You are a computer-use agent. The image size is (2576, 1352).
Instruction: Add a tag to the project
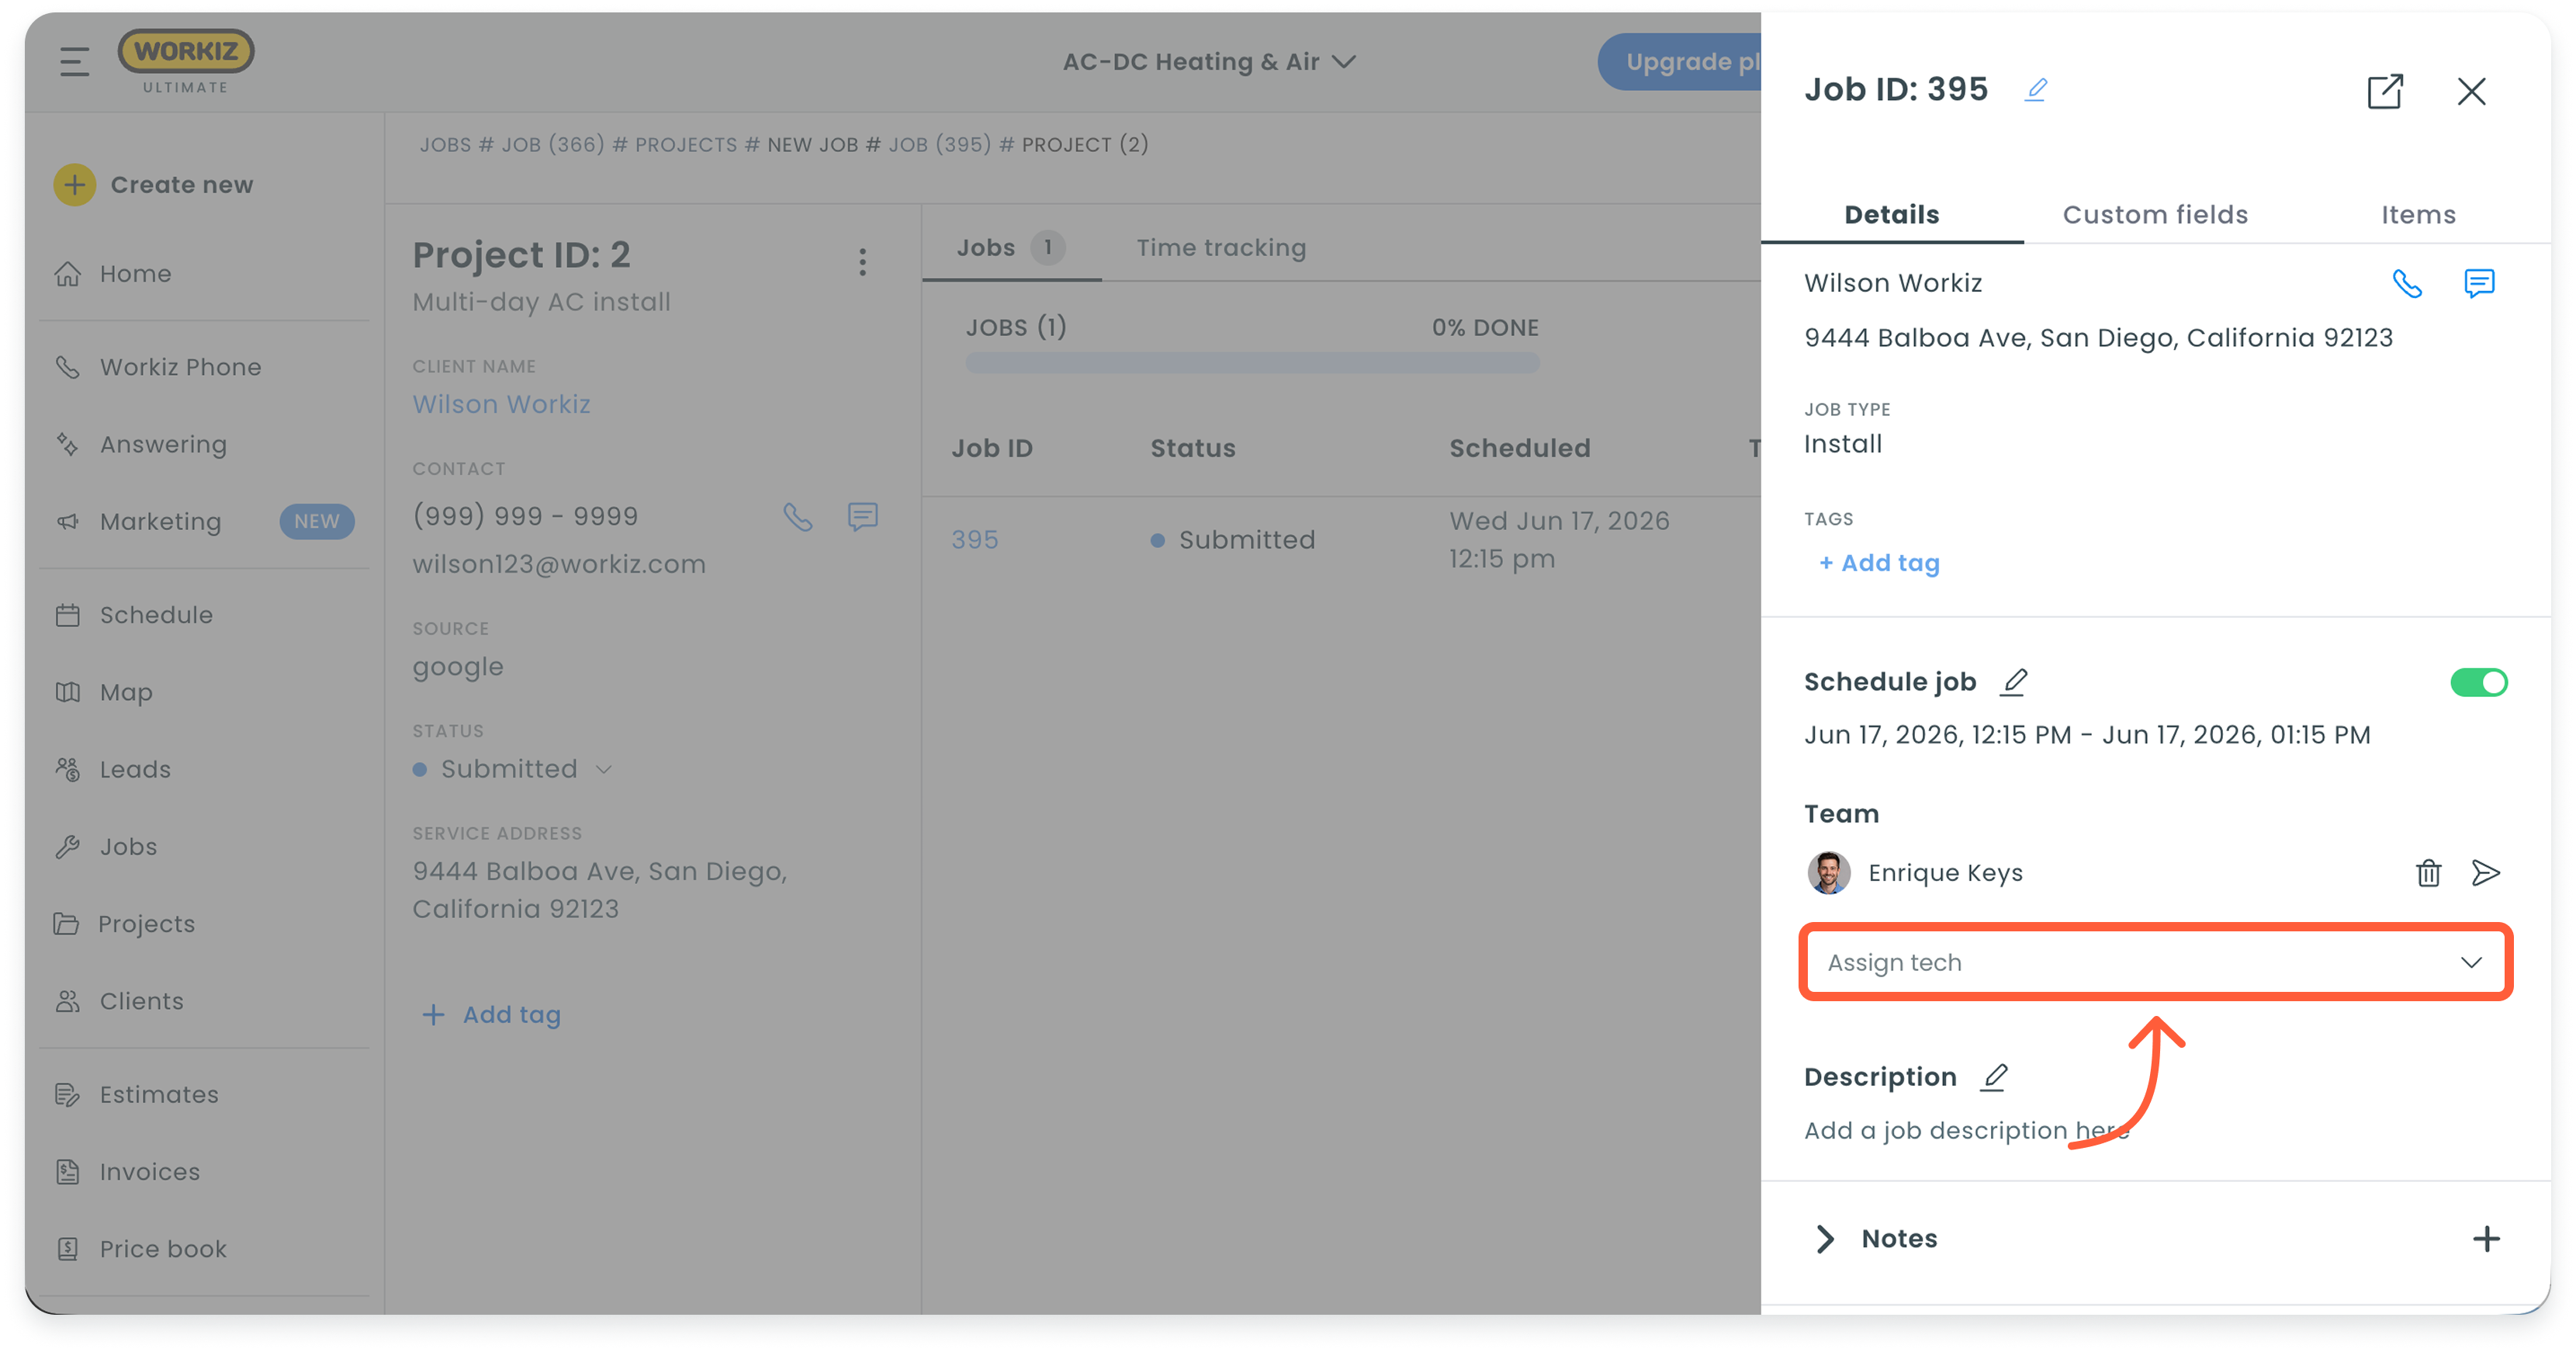click(491, 1014)
